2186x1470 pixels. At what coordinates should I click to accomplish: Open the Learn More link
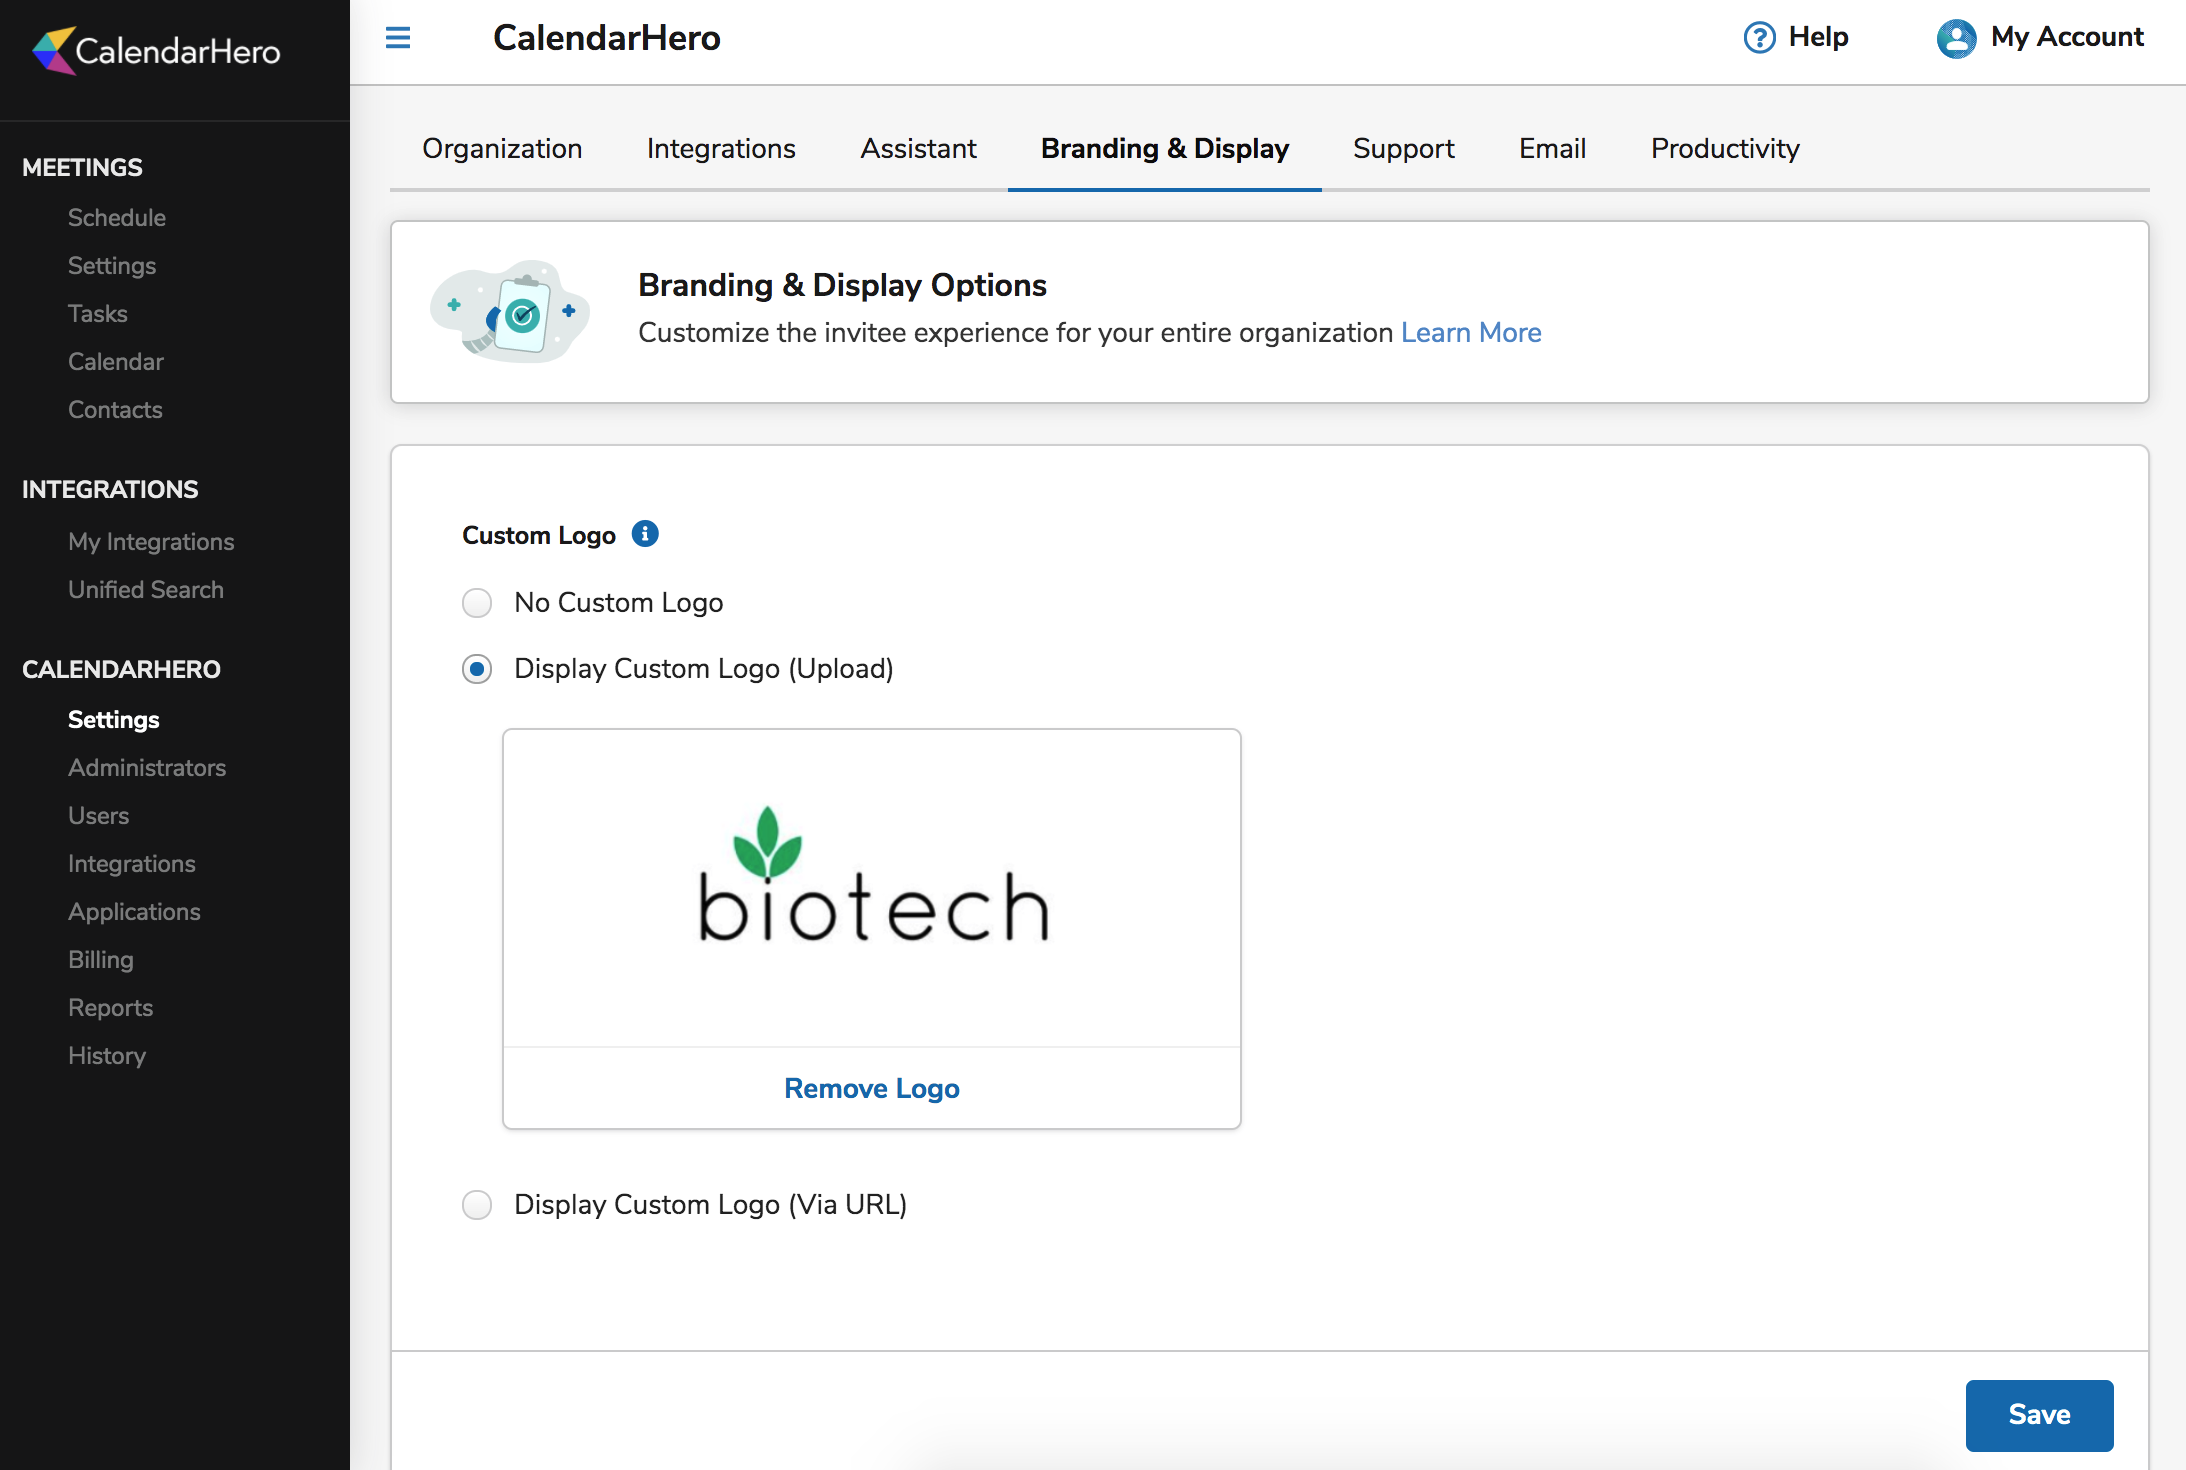point(1471,332)
